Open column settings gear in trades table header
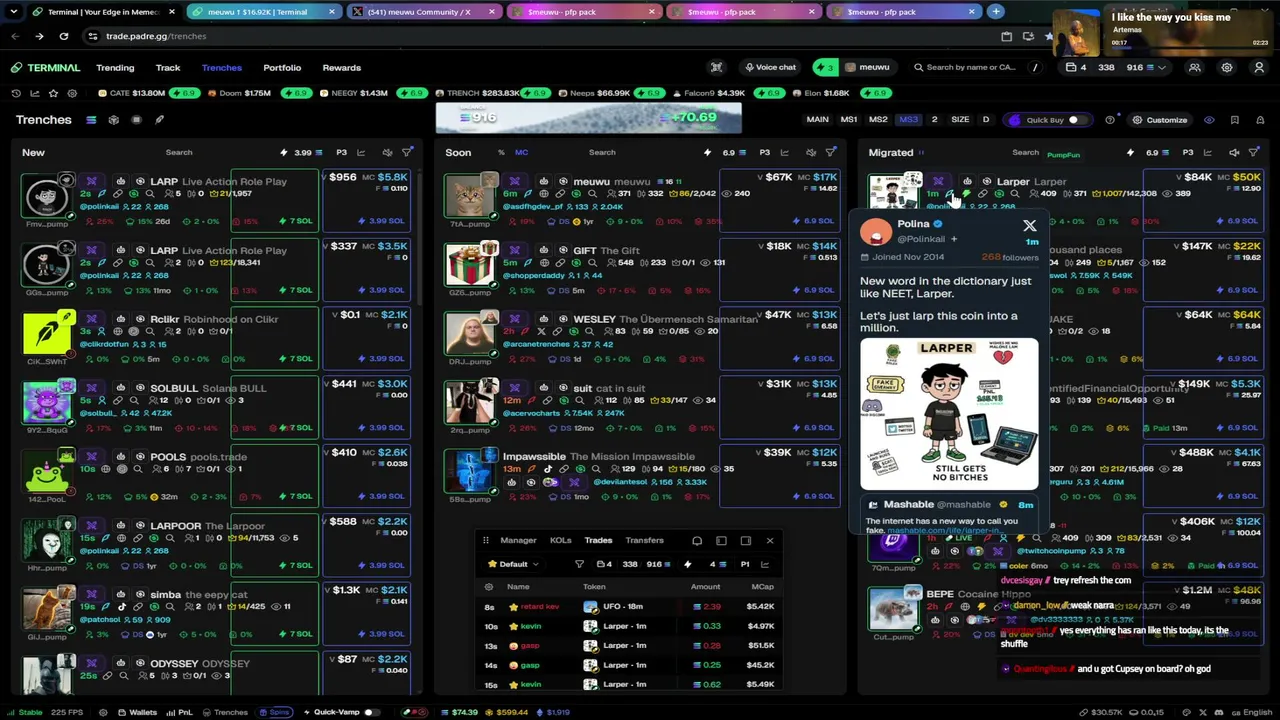 (489, 587)
